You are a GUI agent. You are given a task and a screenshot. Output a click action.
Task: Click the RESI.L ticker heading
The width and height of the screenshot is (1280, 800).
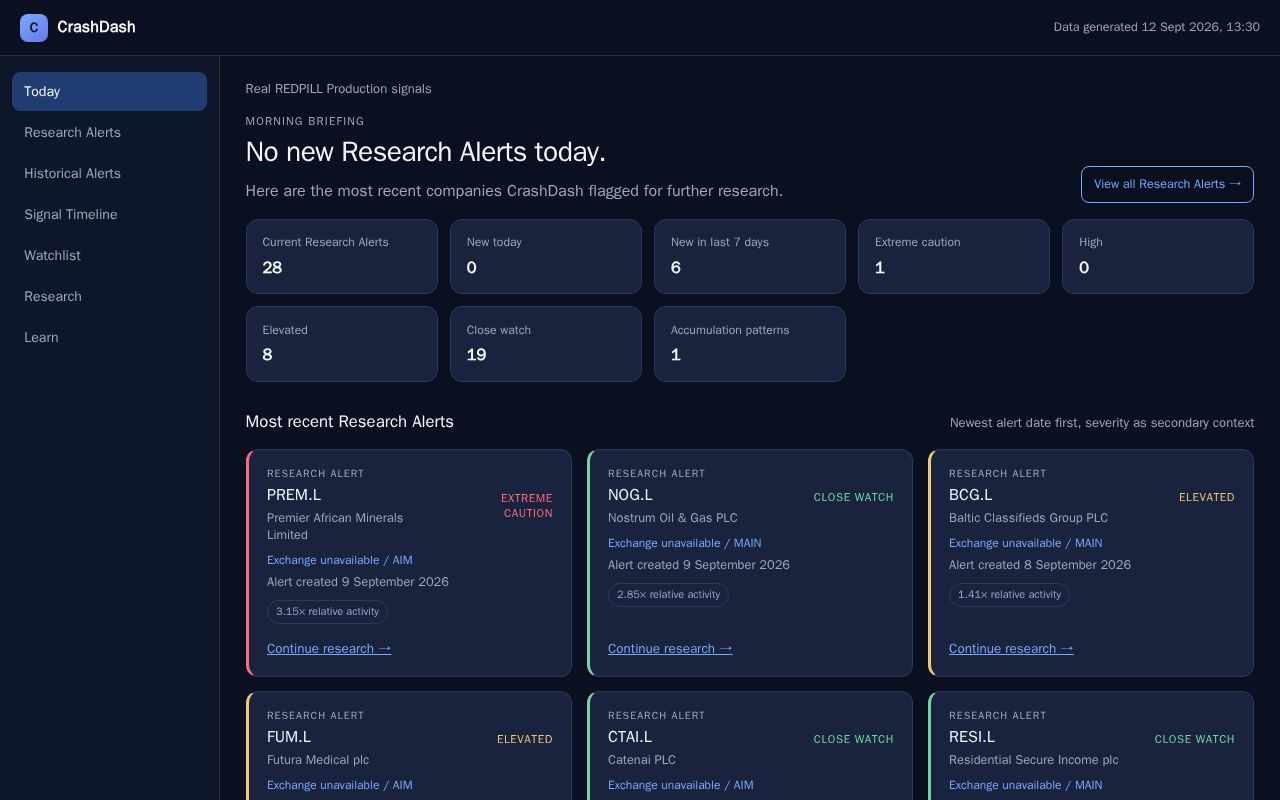(x=972, y=737)
